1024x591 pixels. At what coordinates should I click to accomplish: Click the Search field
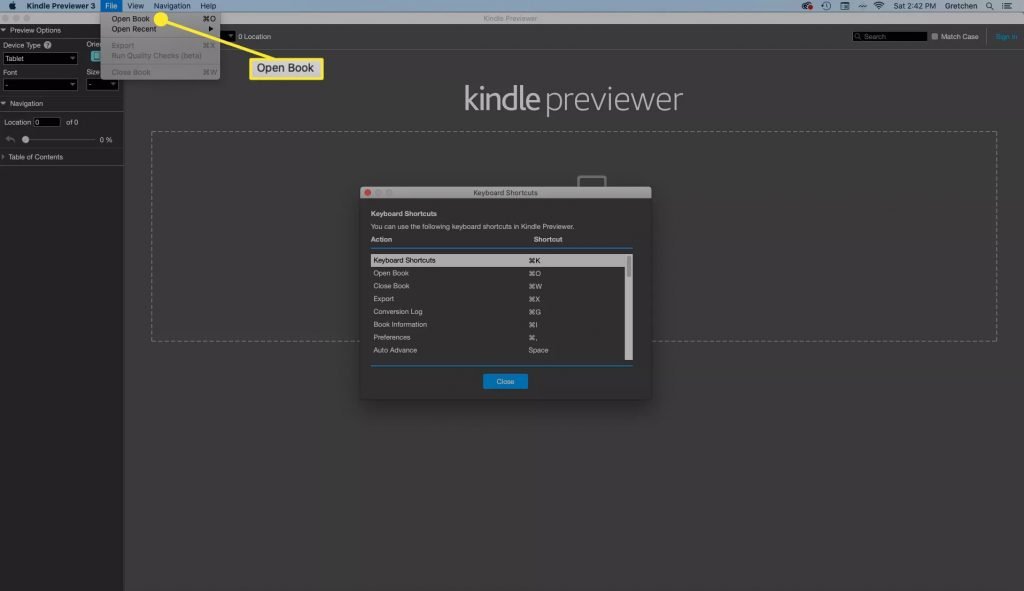click(x=889, y=37)
